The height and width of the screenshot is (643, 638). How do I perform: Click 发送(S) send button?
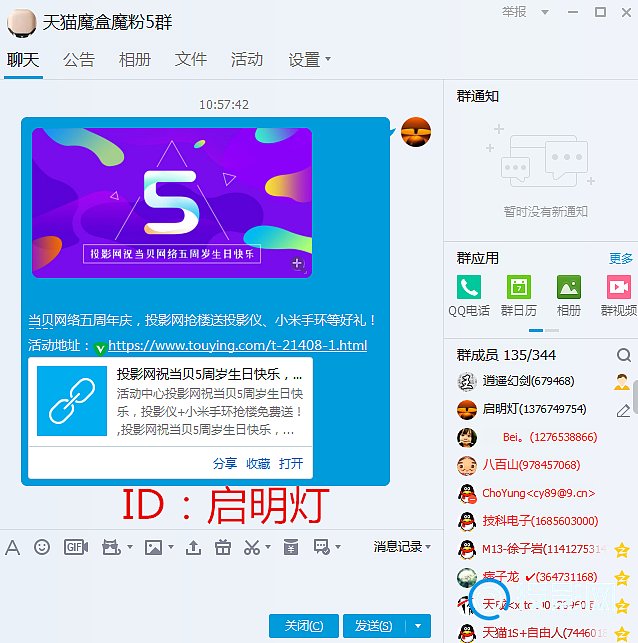[374, 626]
